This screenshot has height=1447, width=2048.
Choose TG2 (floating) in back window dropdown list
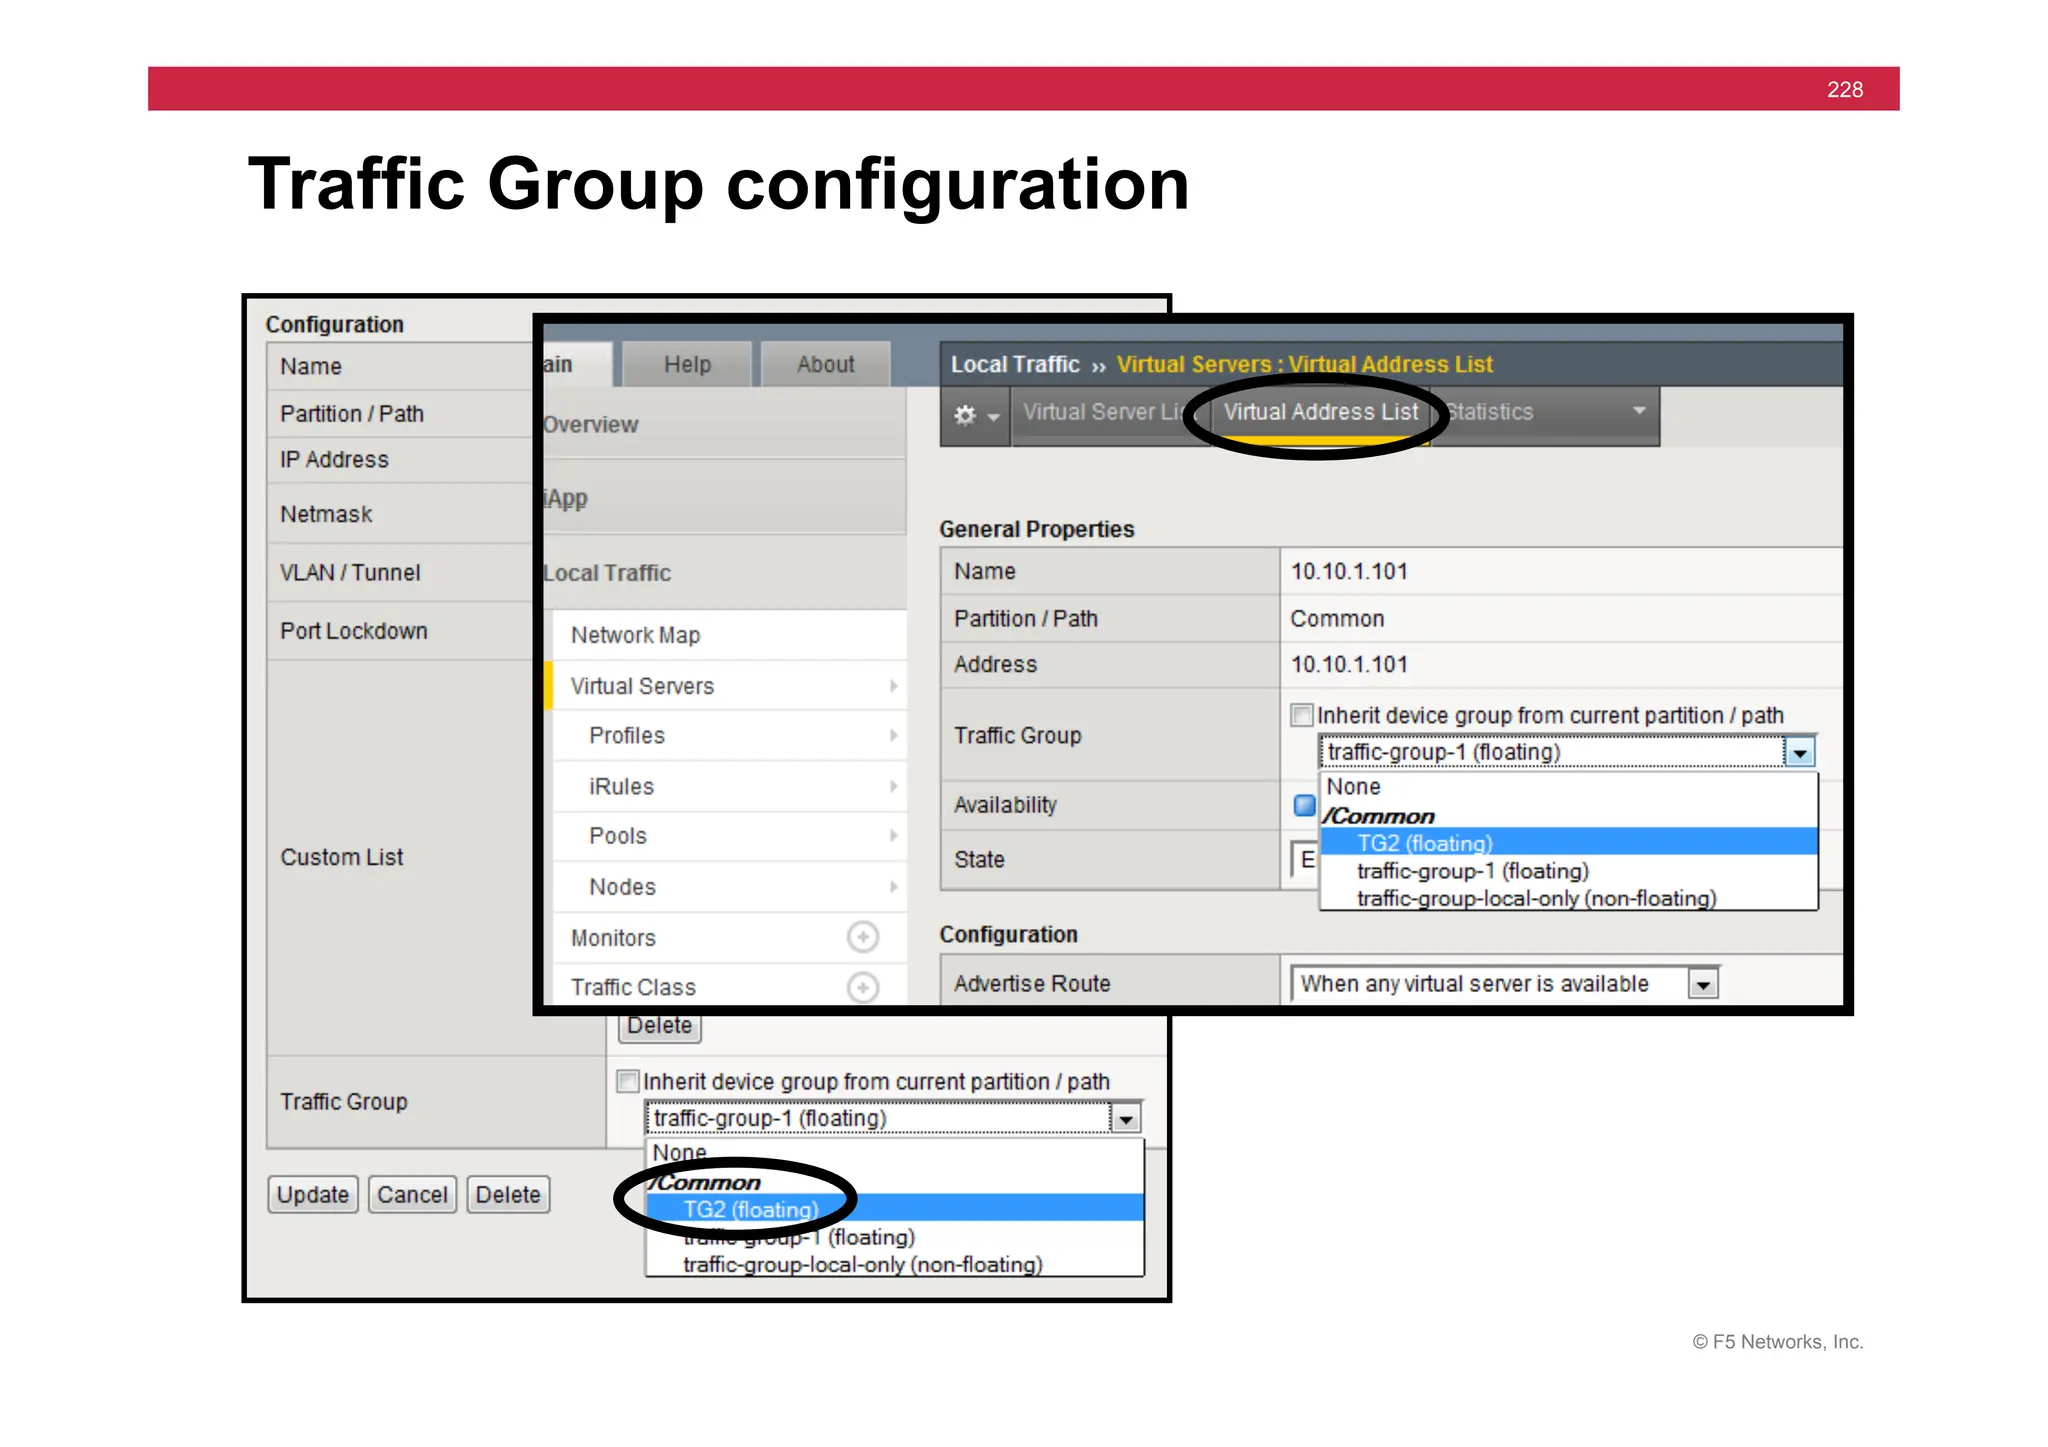coord(895,1208)
